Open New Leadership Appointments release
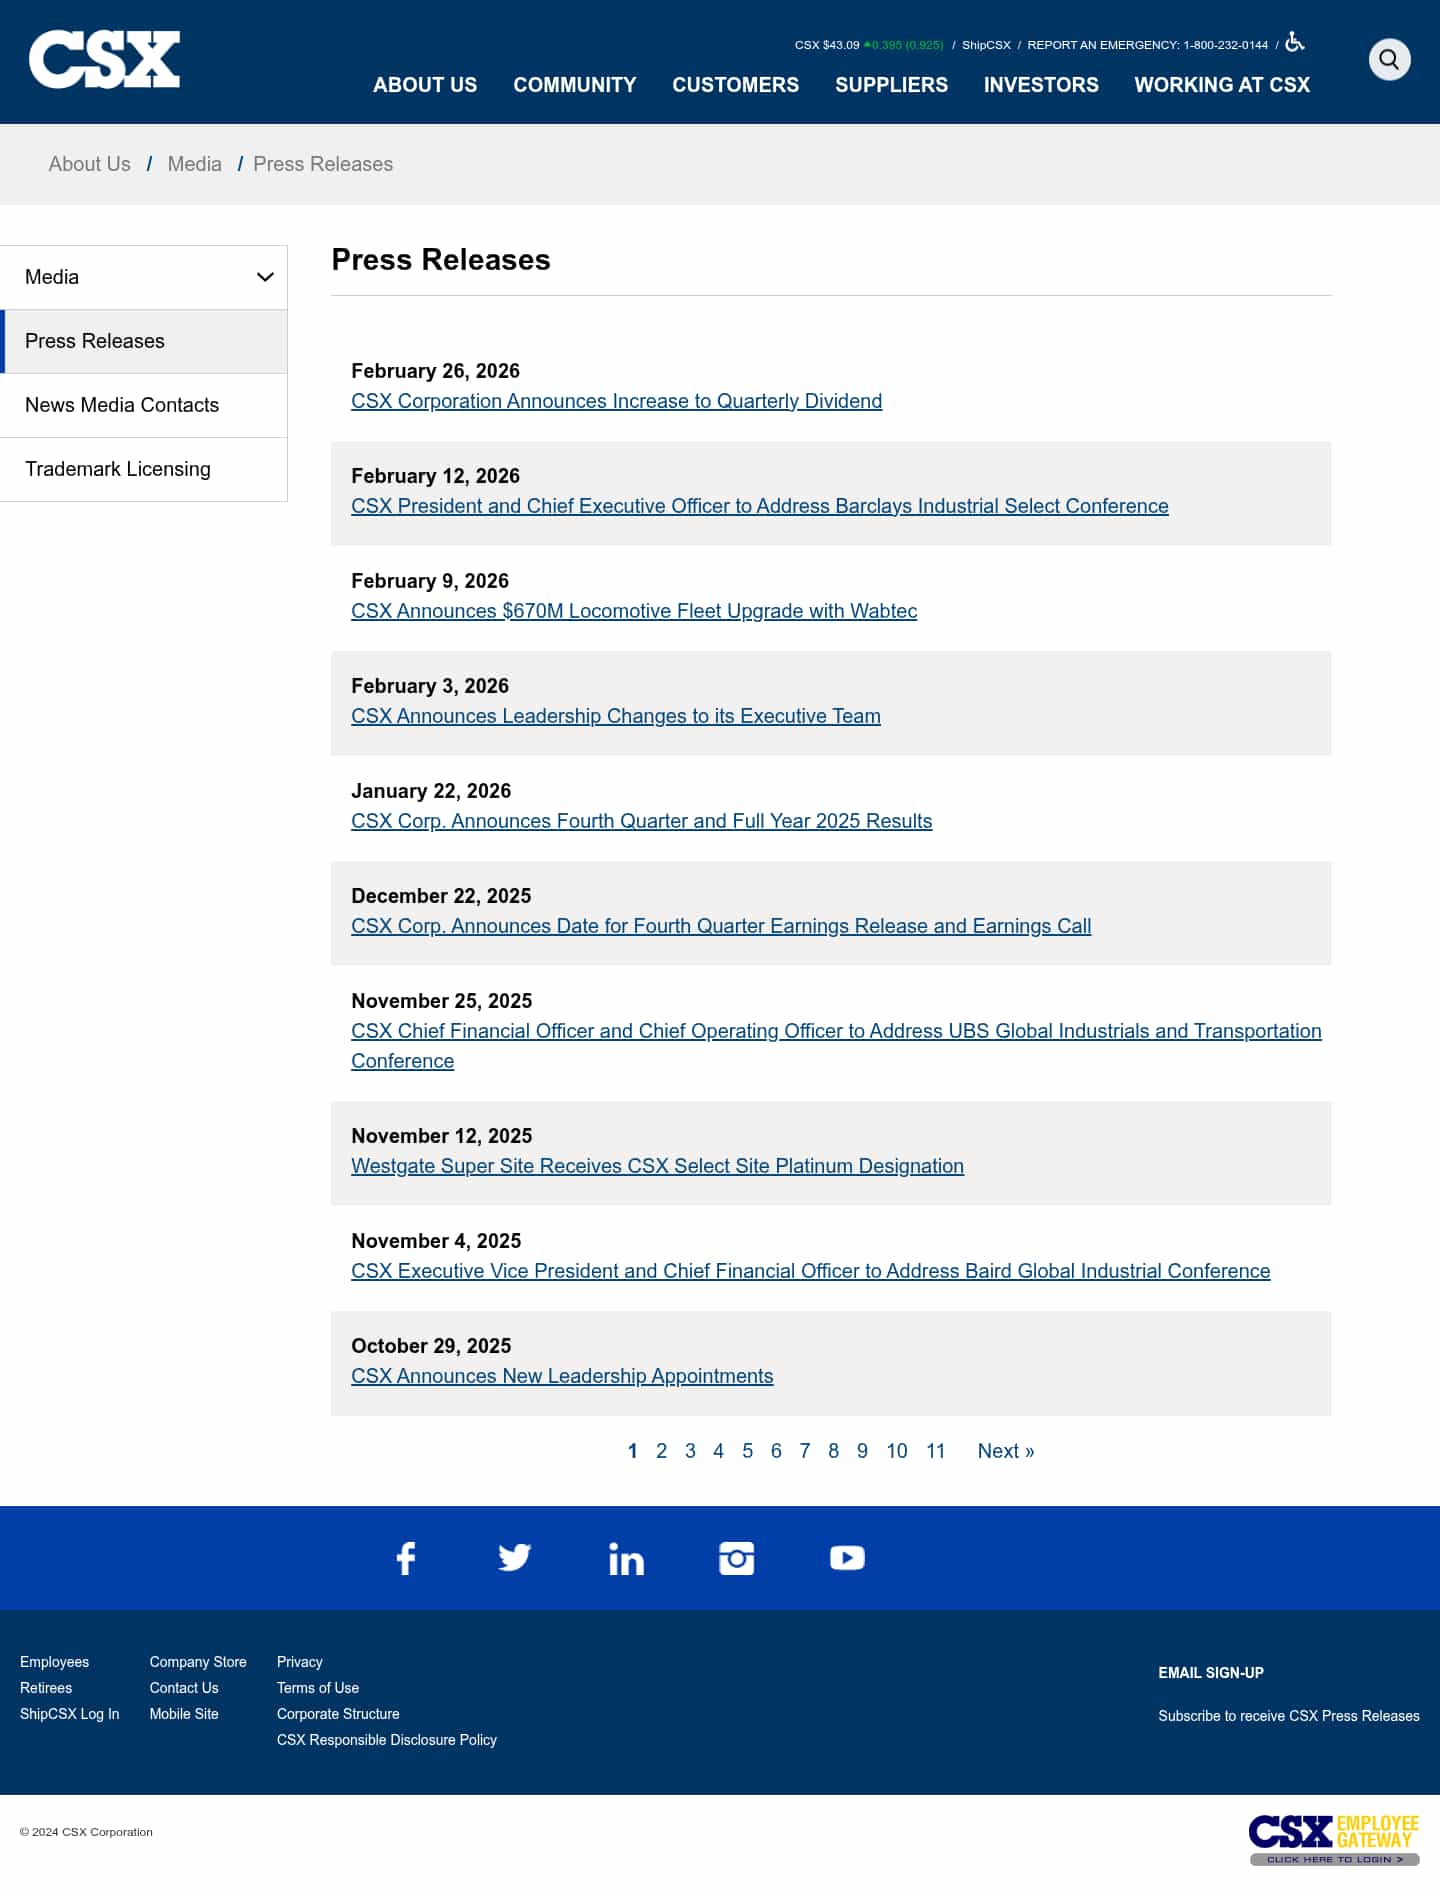The image size is (1440, 1895). (562, 1376)
